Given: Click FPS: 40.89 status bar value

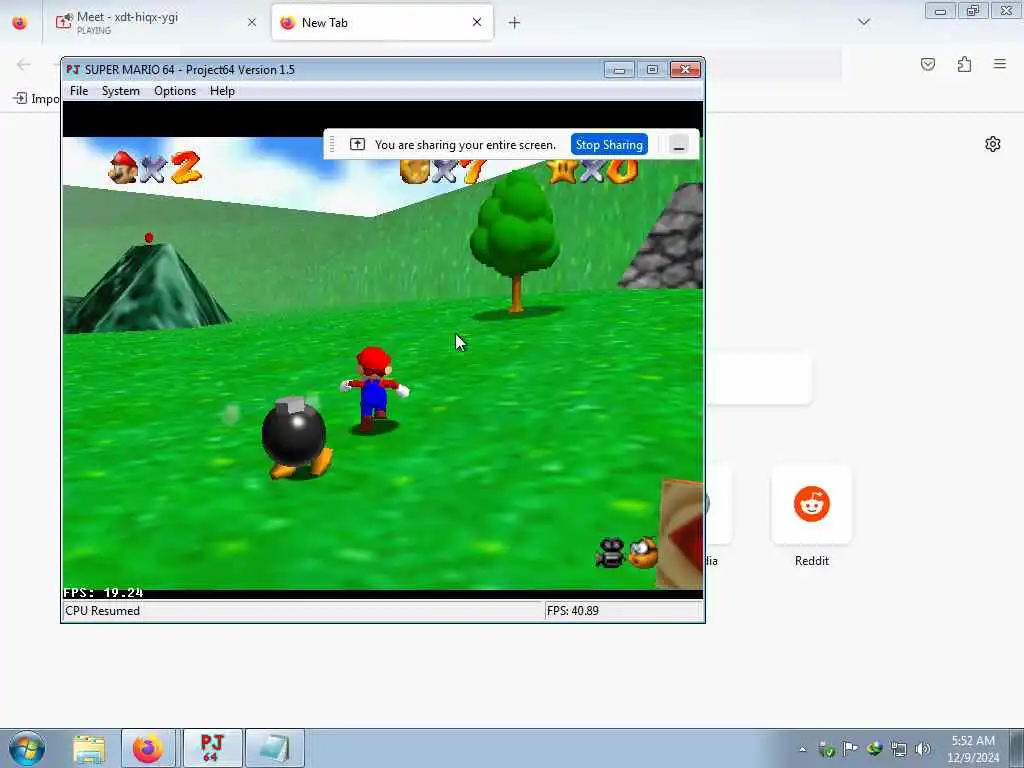Looking at the screenshot, I should click(572, 611).
